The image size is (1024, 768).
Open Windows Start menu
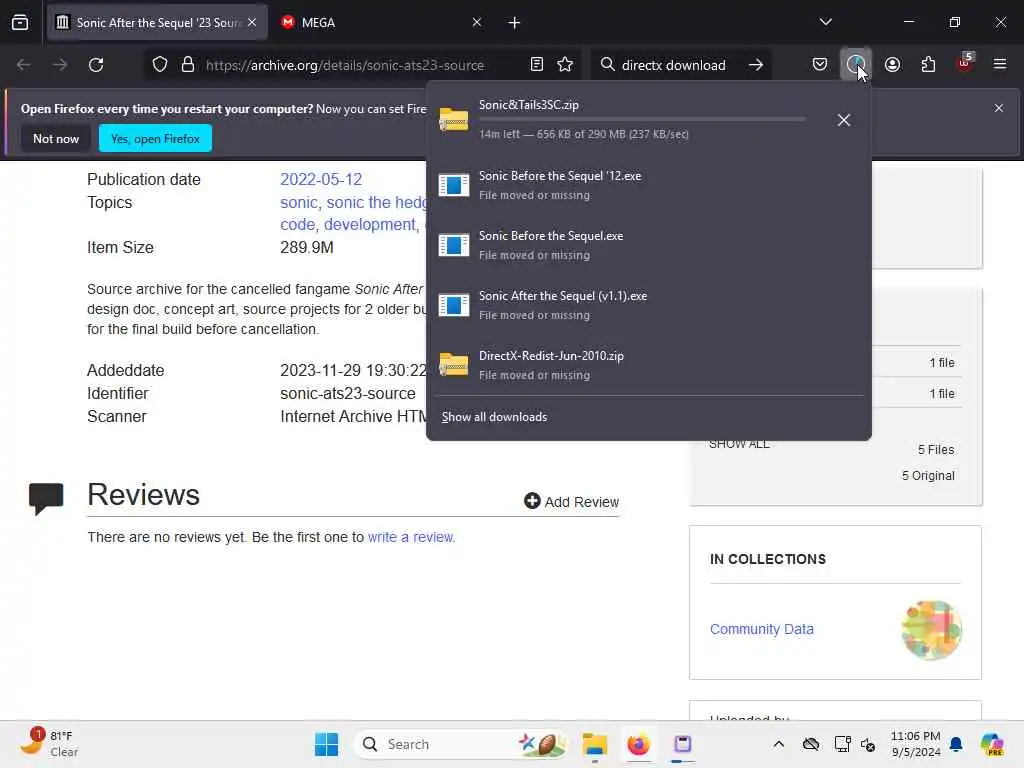click(x=326, y=744)
